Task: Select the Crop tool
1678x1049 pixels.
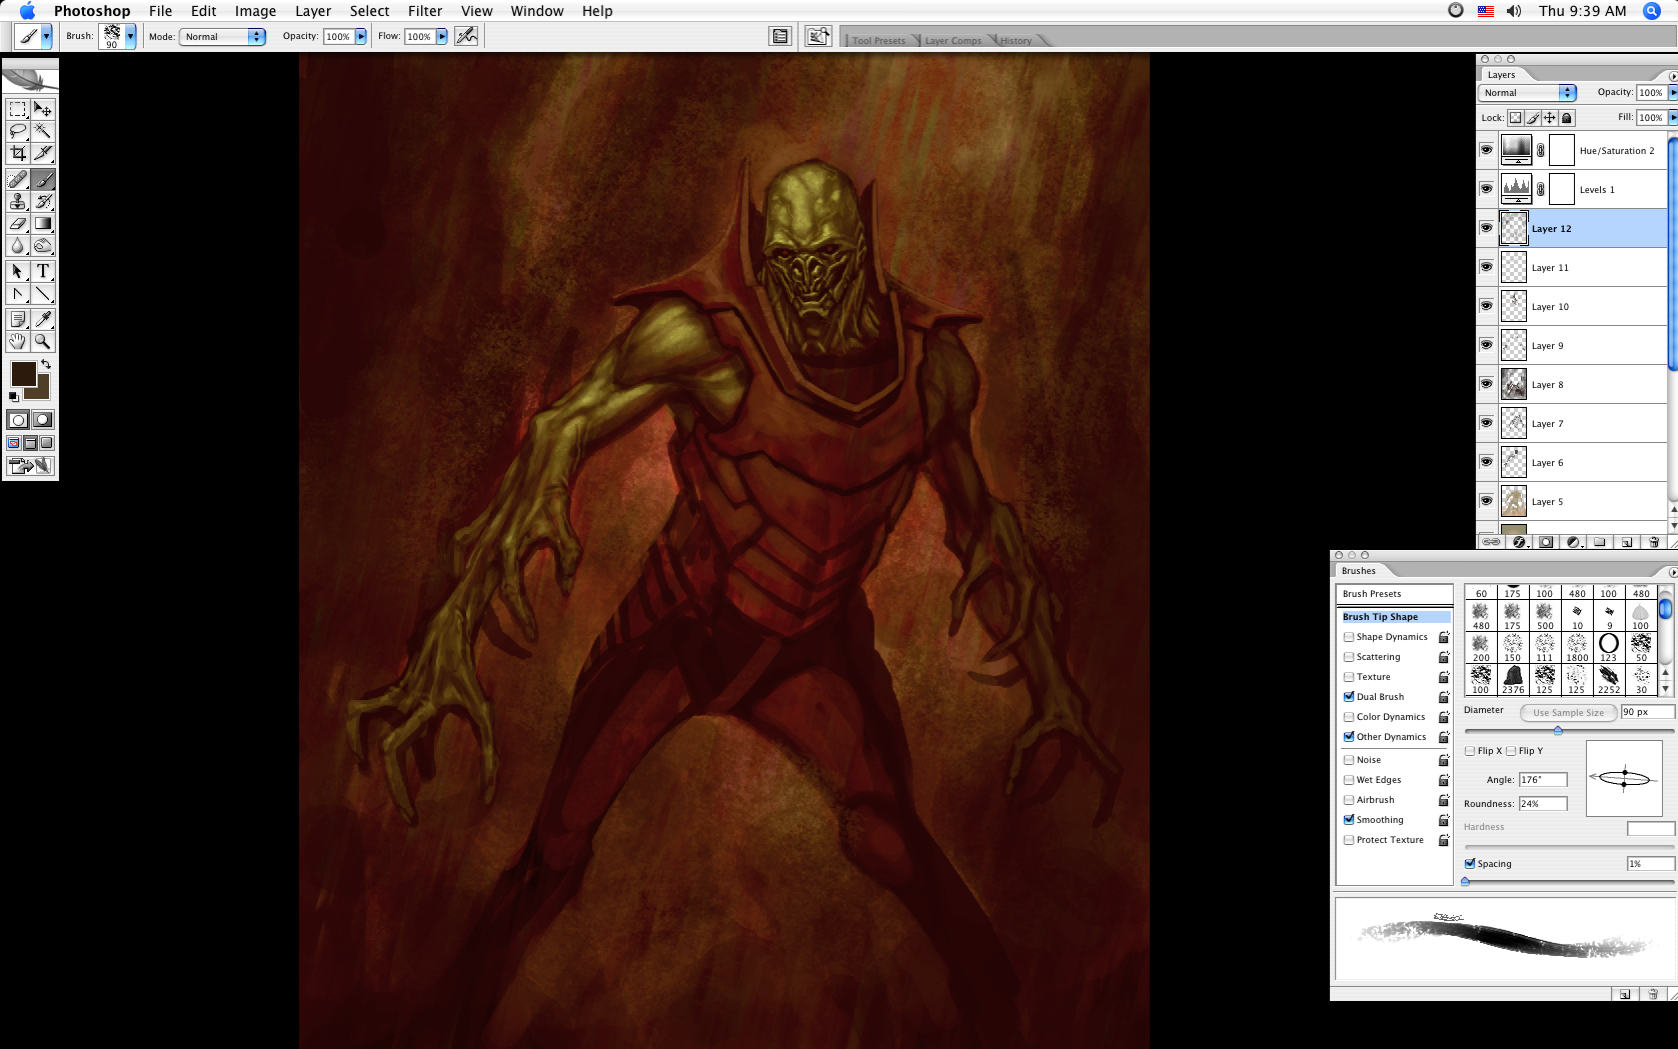Action: [x=18, y=153]
